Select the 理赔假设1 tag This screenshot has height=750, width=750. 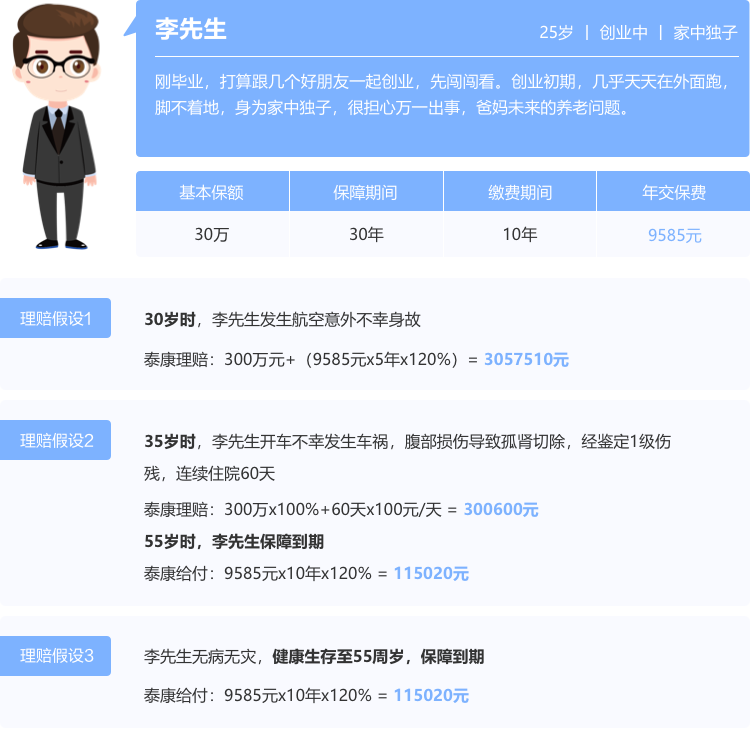(55, 318)
